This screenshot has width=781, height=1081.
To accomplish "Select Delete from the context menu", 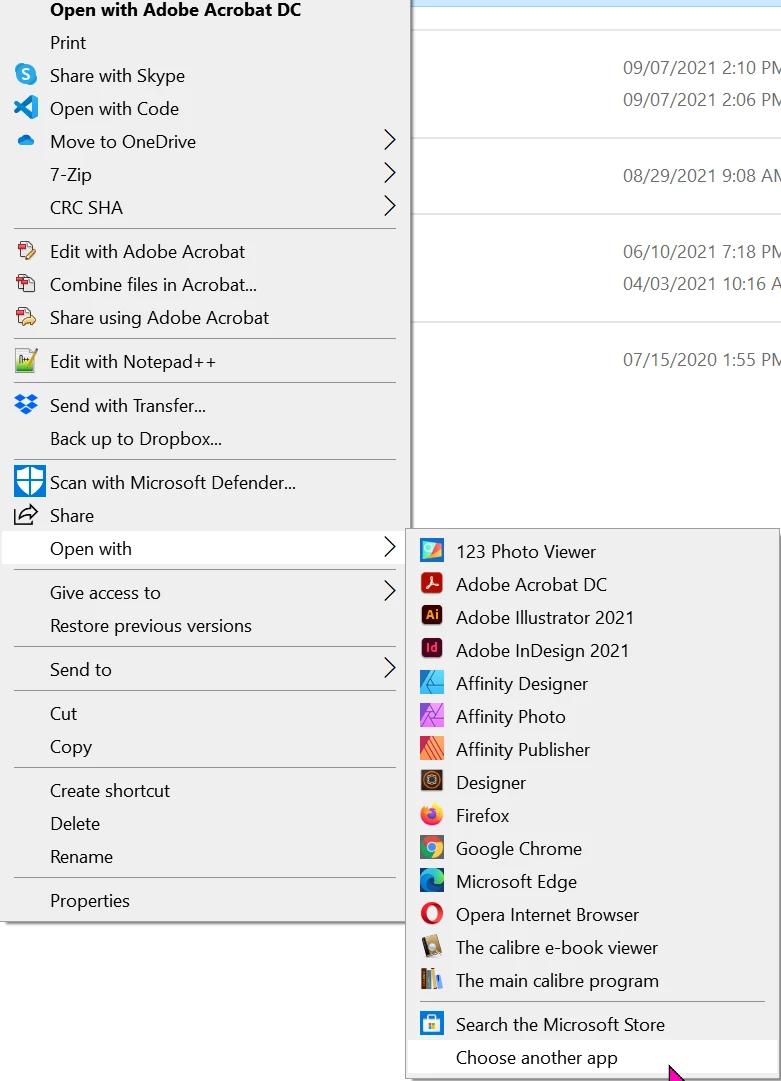I will pos(75,824).
